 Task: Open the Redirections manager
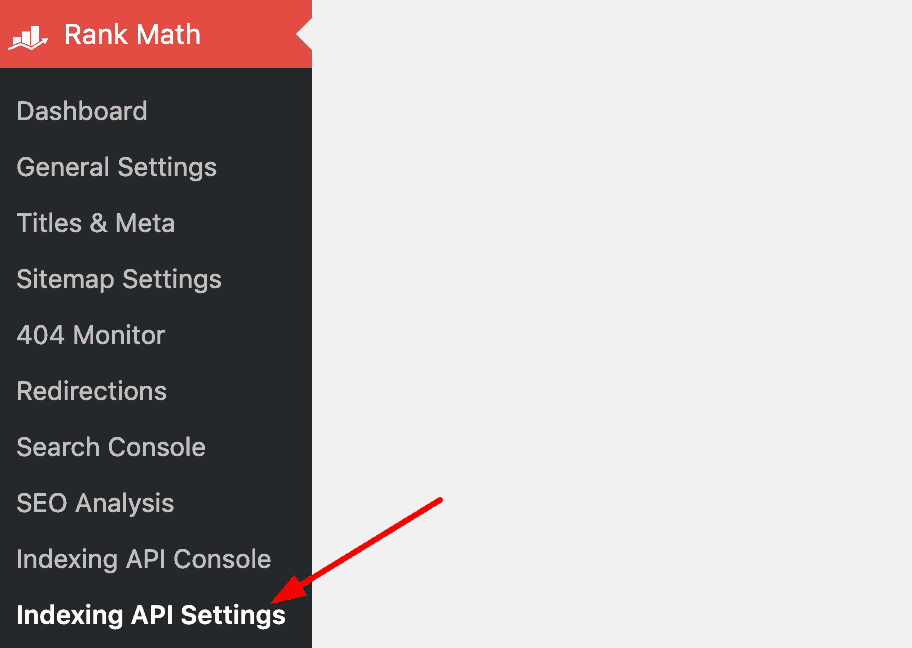point(91,391)
